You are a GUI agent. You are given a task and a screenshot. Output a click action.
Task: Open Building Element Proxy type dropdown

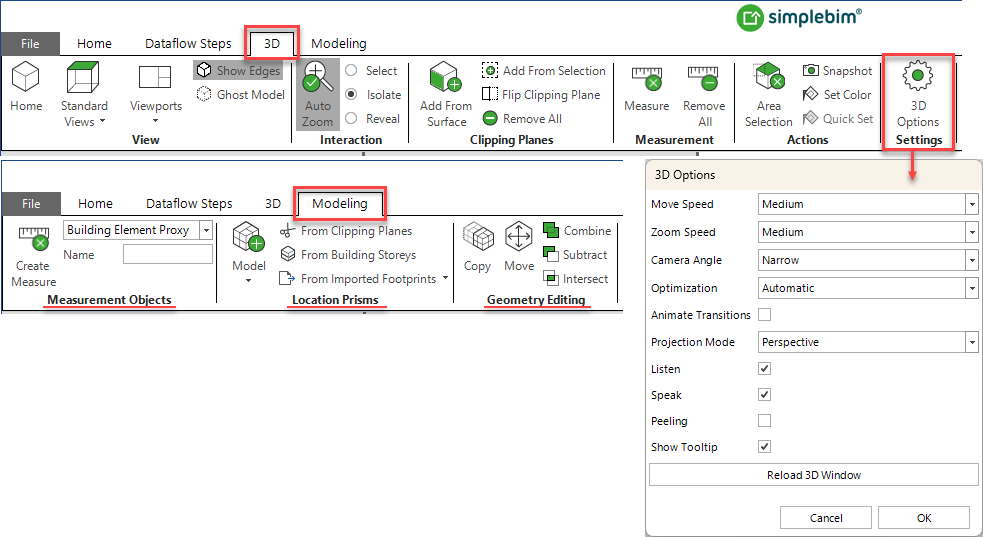[x=206, y=231]
